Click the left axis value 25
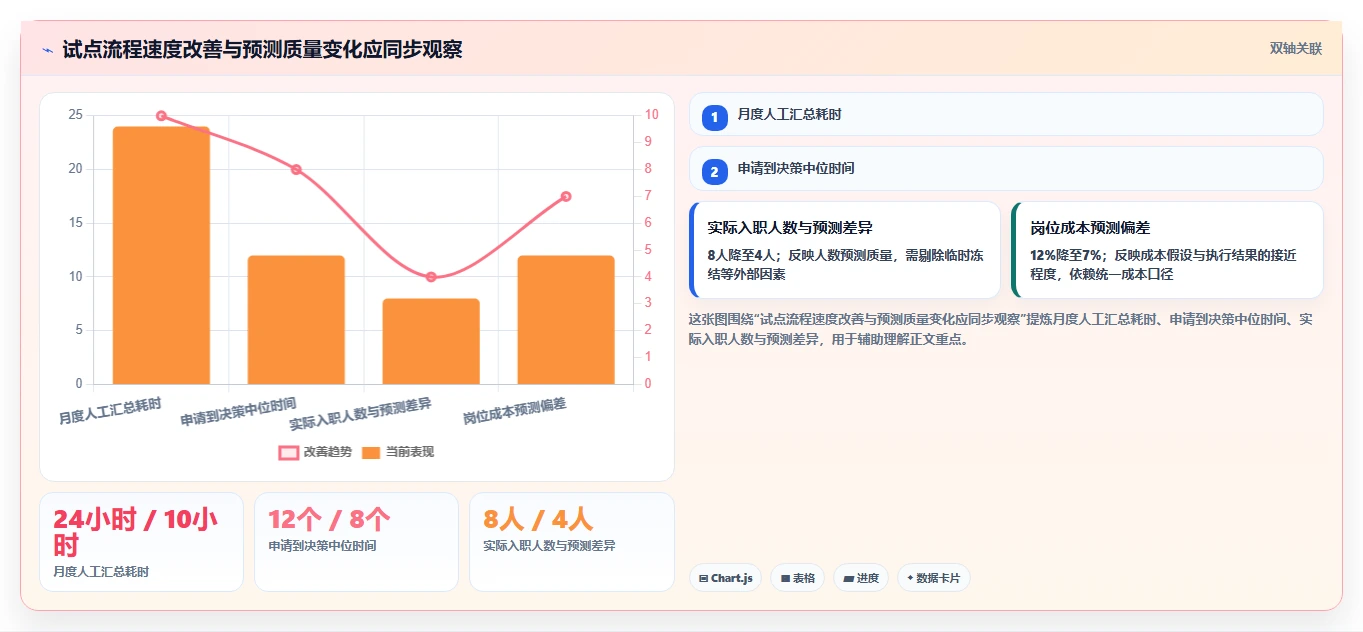 tap(75, 115)
